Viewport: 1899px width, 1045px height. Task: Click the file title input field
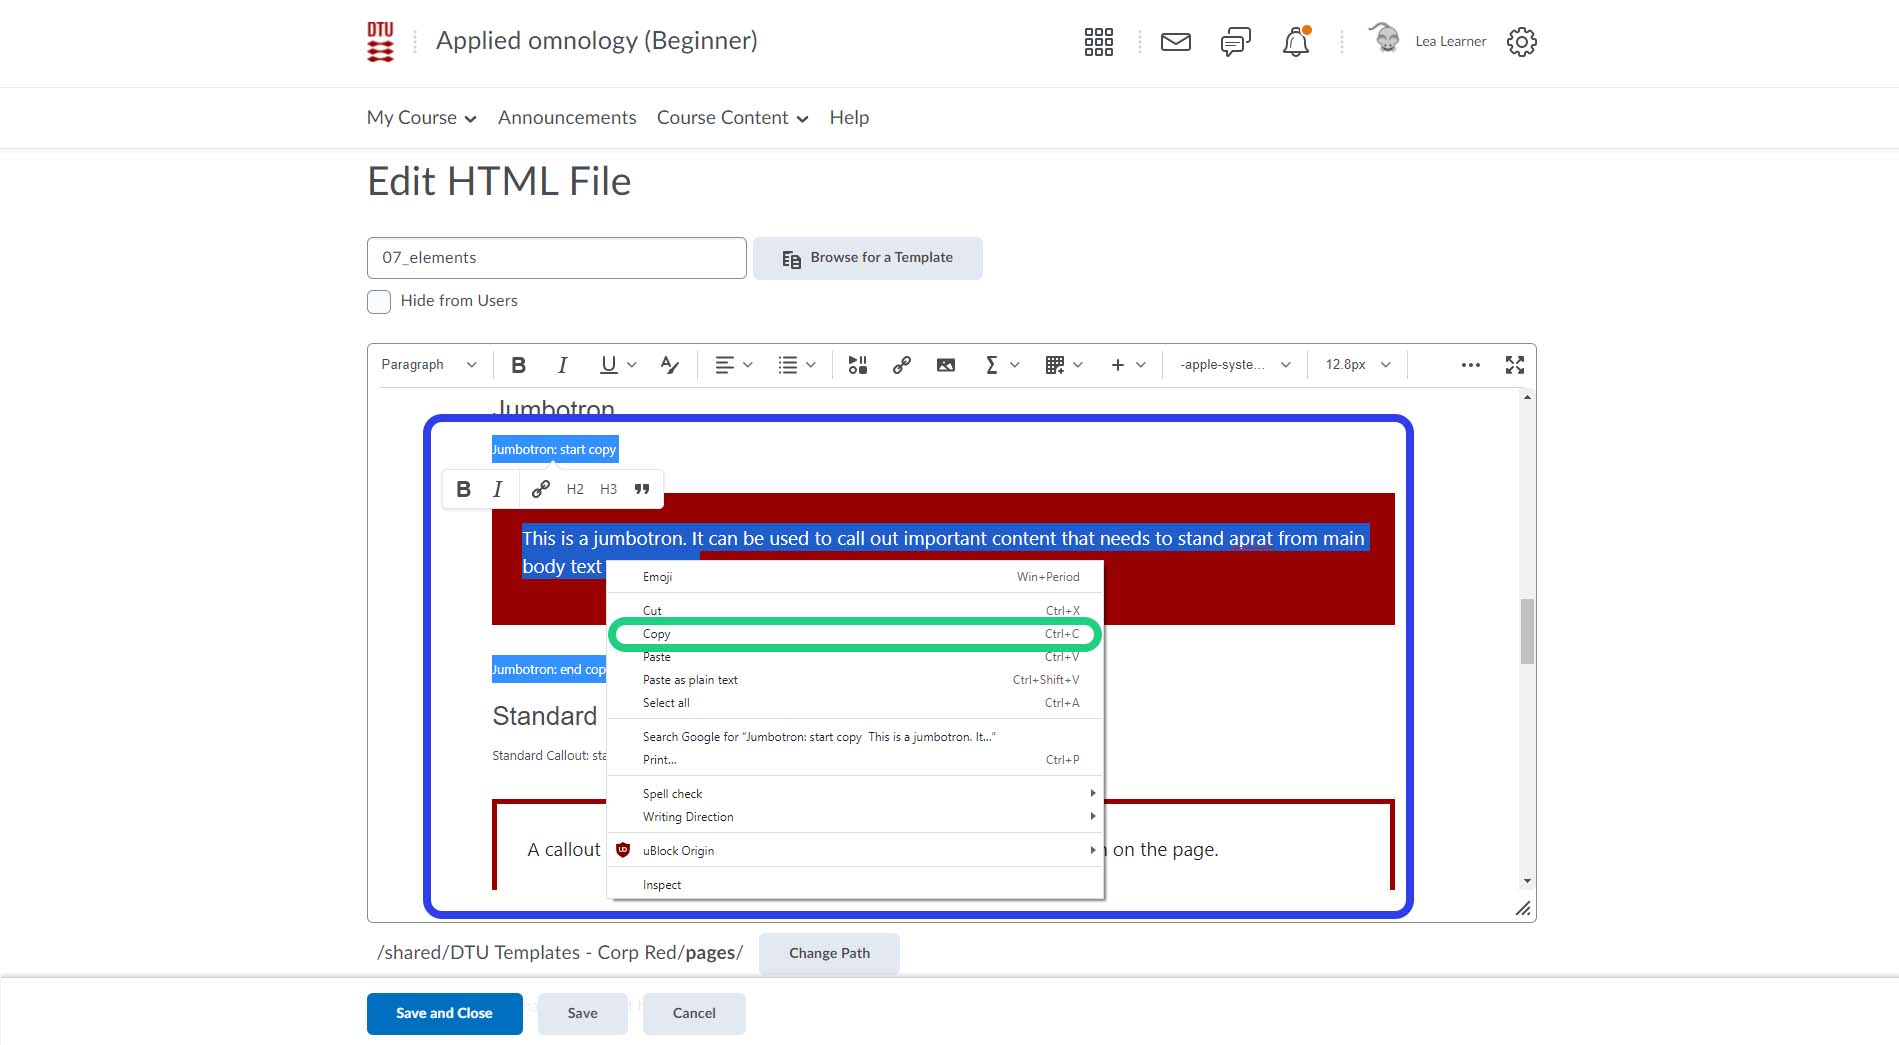[556, 258]
